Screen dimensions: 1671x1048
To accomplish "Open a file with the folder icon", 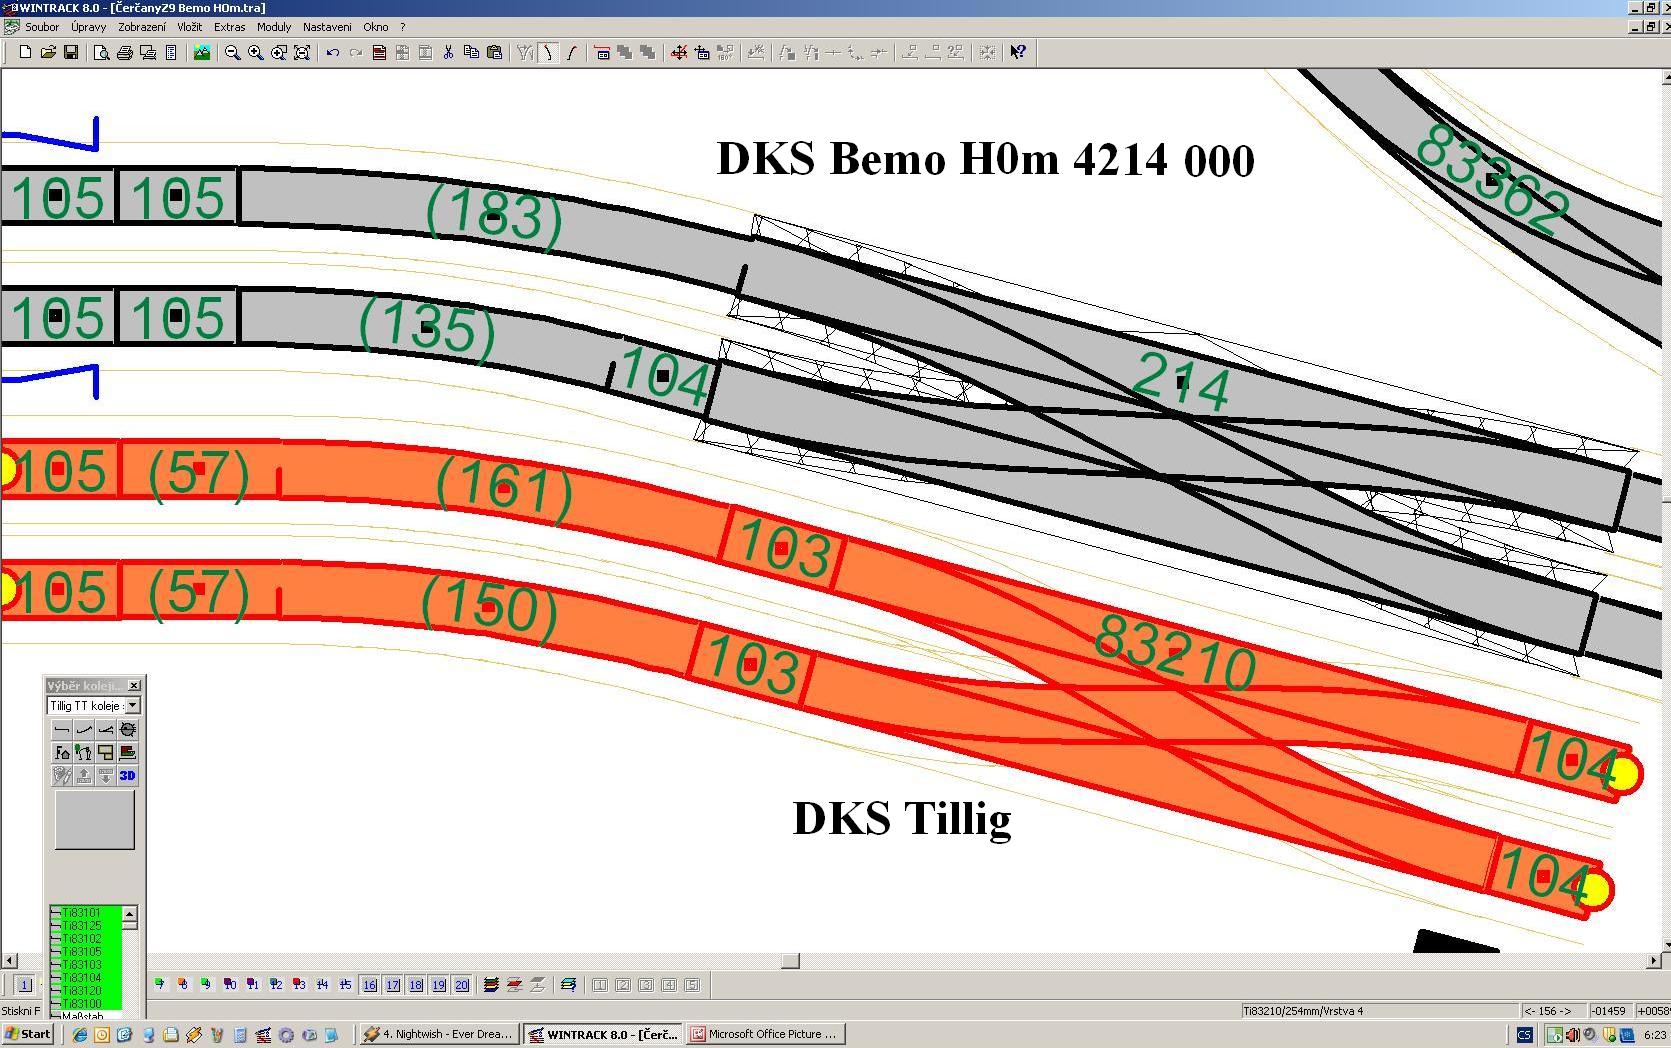I will [47, 53].
